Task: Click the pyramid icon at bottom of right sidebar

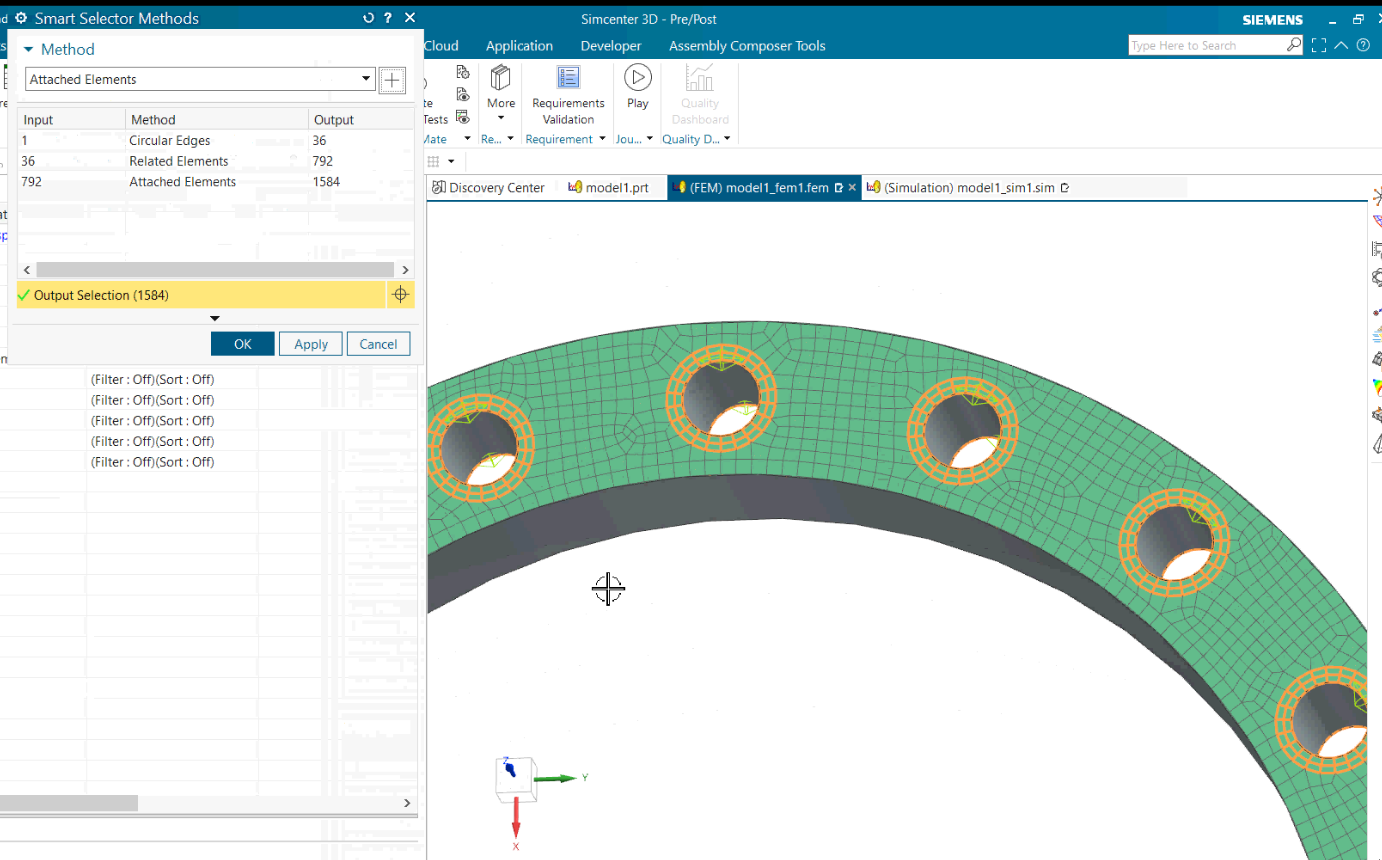Action: (x=1377, y=443)
